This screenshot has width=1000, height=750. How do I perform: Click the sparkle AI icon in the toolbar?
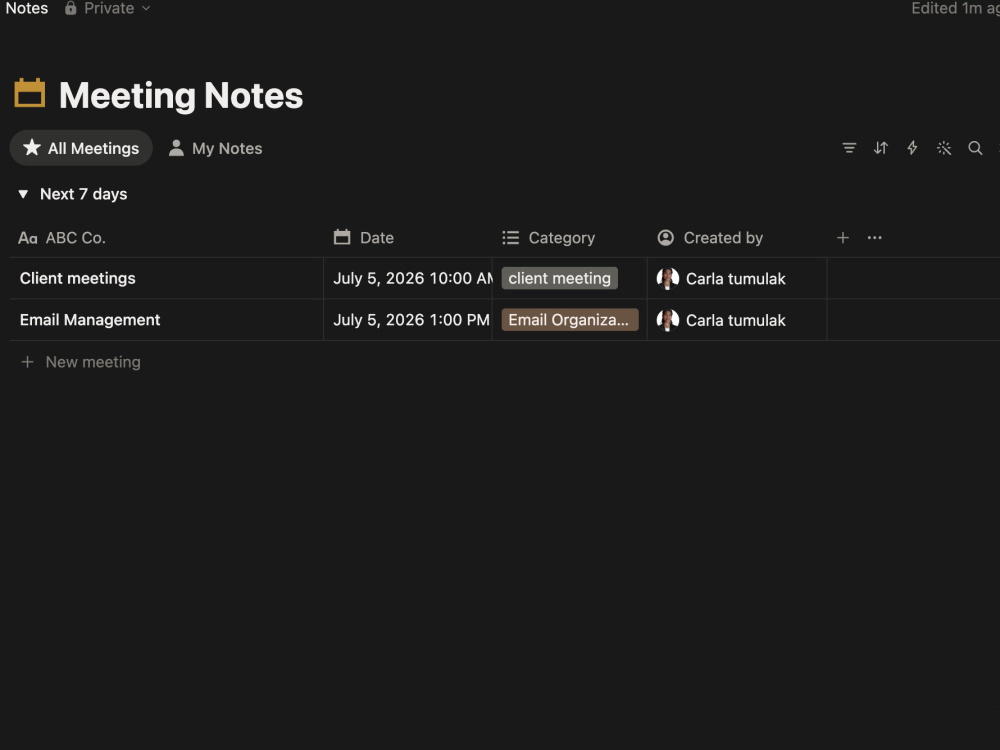pos(944,148)
